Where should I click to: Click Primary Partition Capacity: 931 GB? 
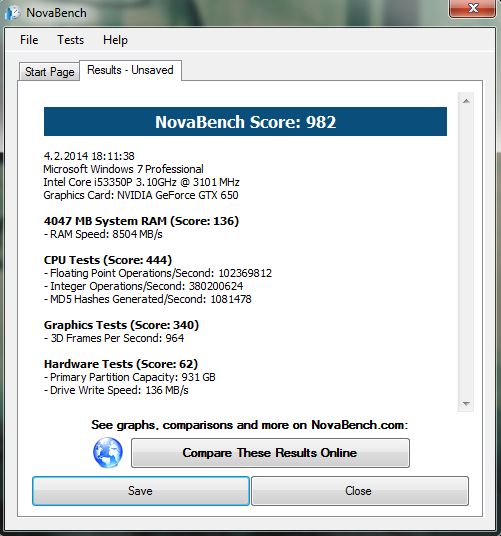[x=130, y=377]
